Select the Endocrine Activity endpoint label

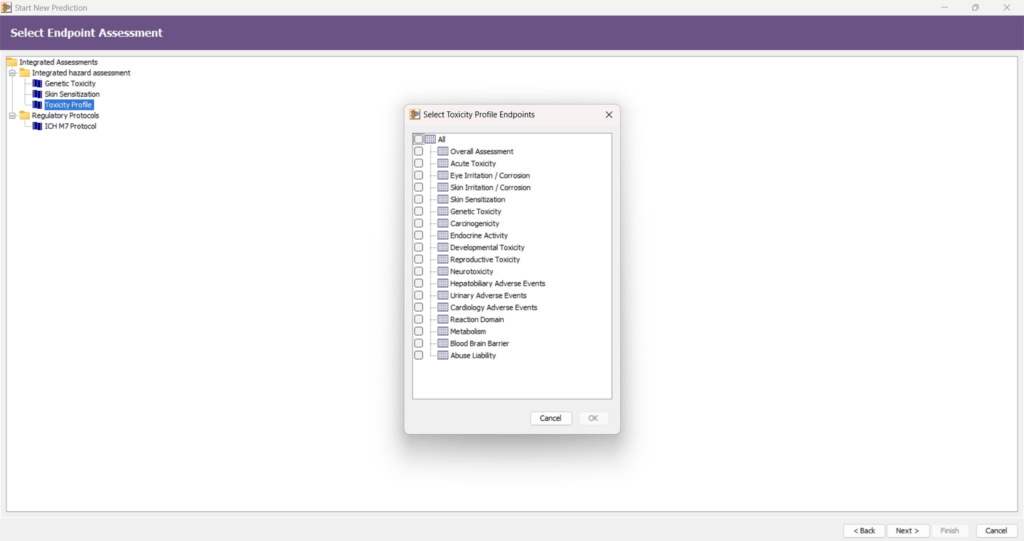coord(479,236)
